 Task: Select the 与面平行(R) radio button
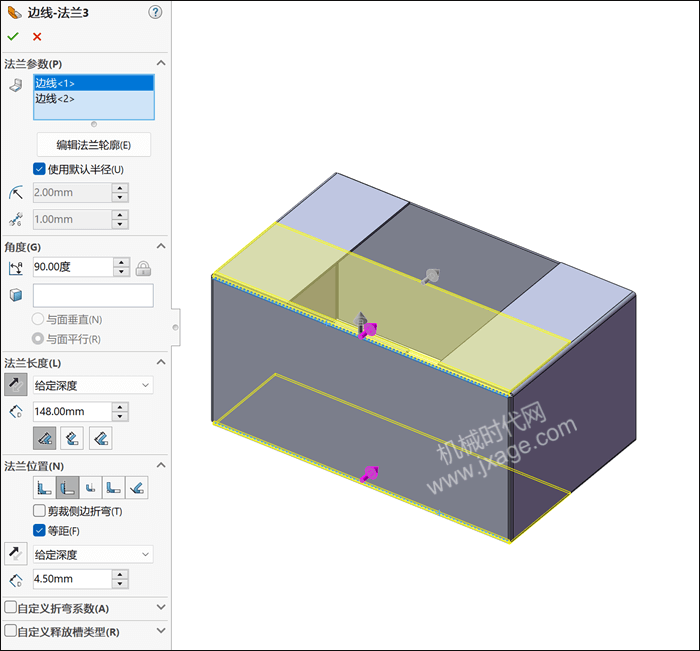(x=38, y=338)
